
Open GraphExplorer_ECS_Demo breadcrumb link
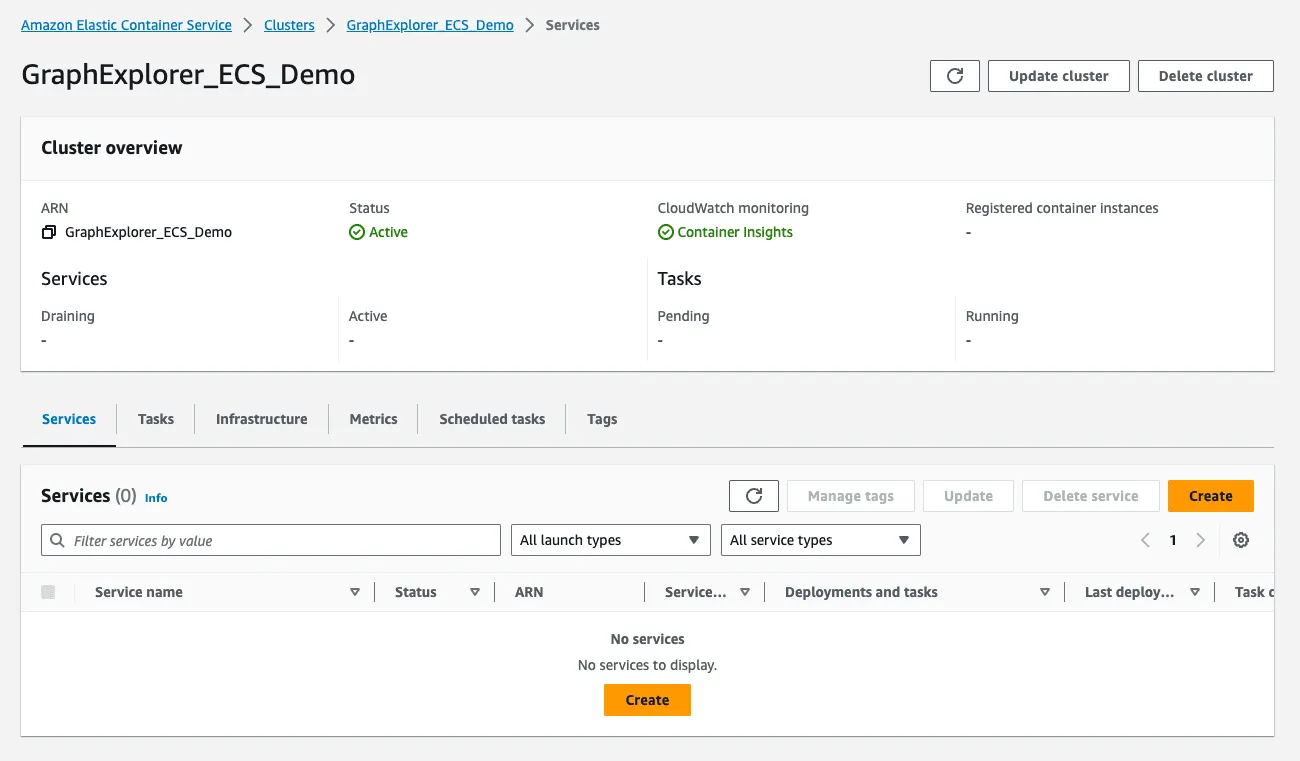(x=430, y=25)
